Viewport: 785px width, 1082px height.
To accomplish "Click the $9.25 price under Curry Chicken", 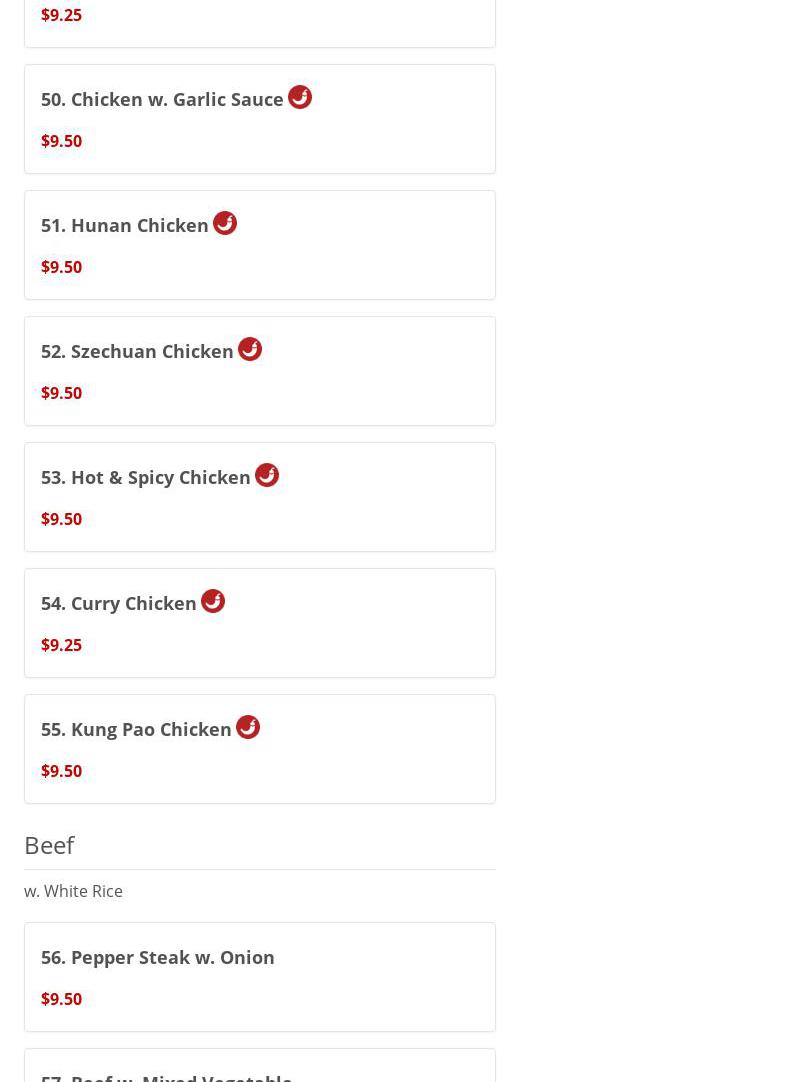I will (61, 645).
